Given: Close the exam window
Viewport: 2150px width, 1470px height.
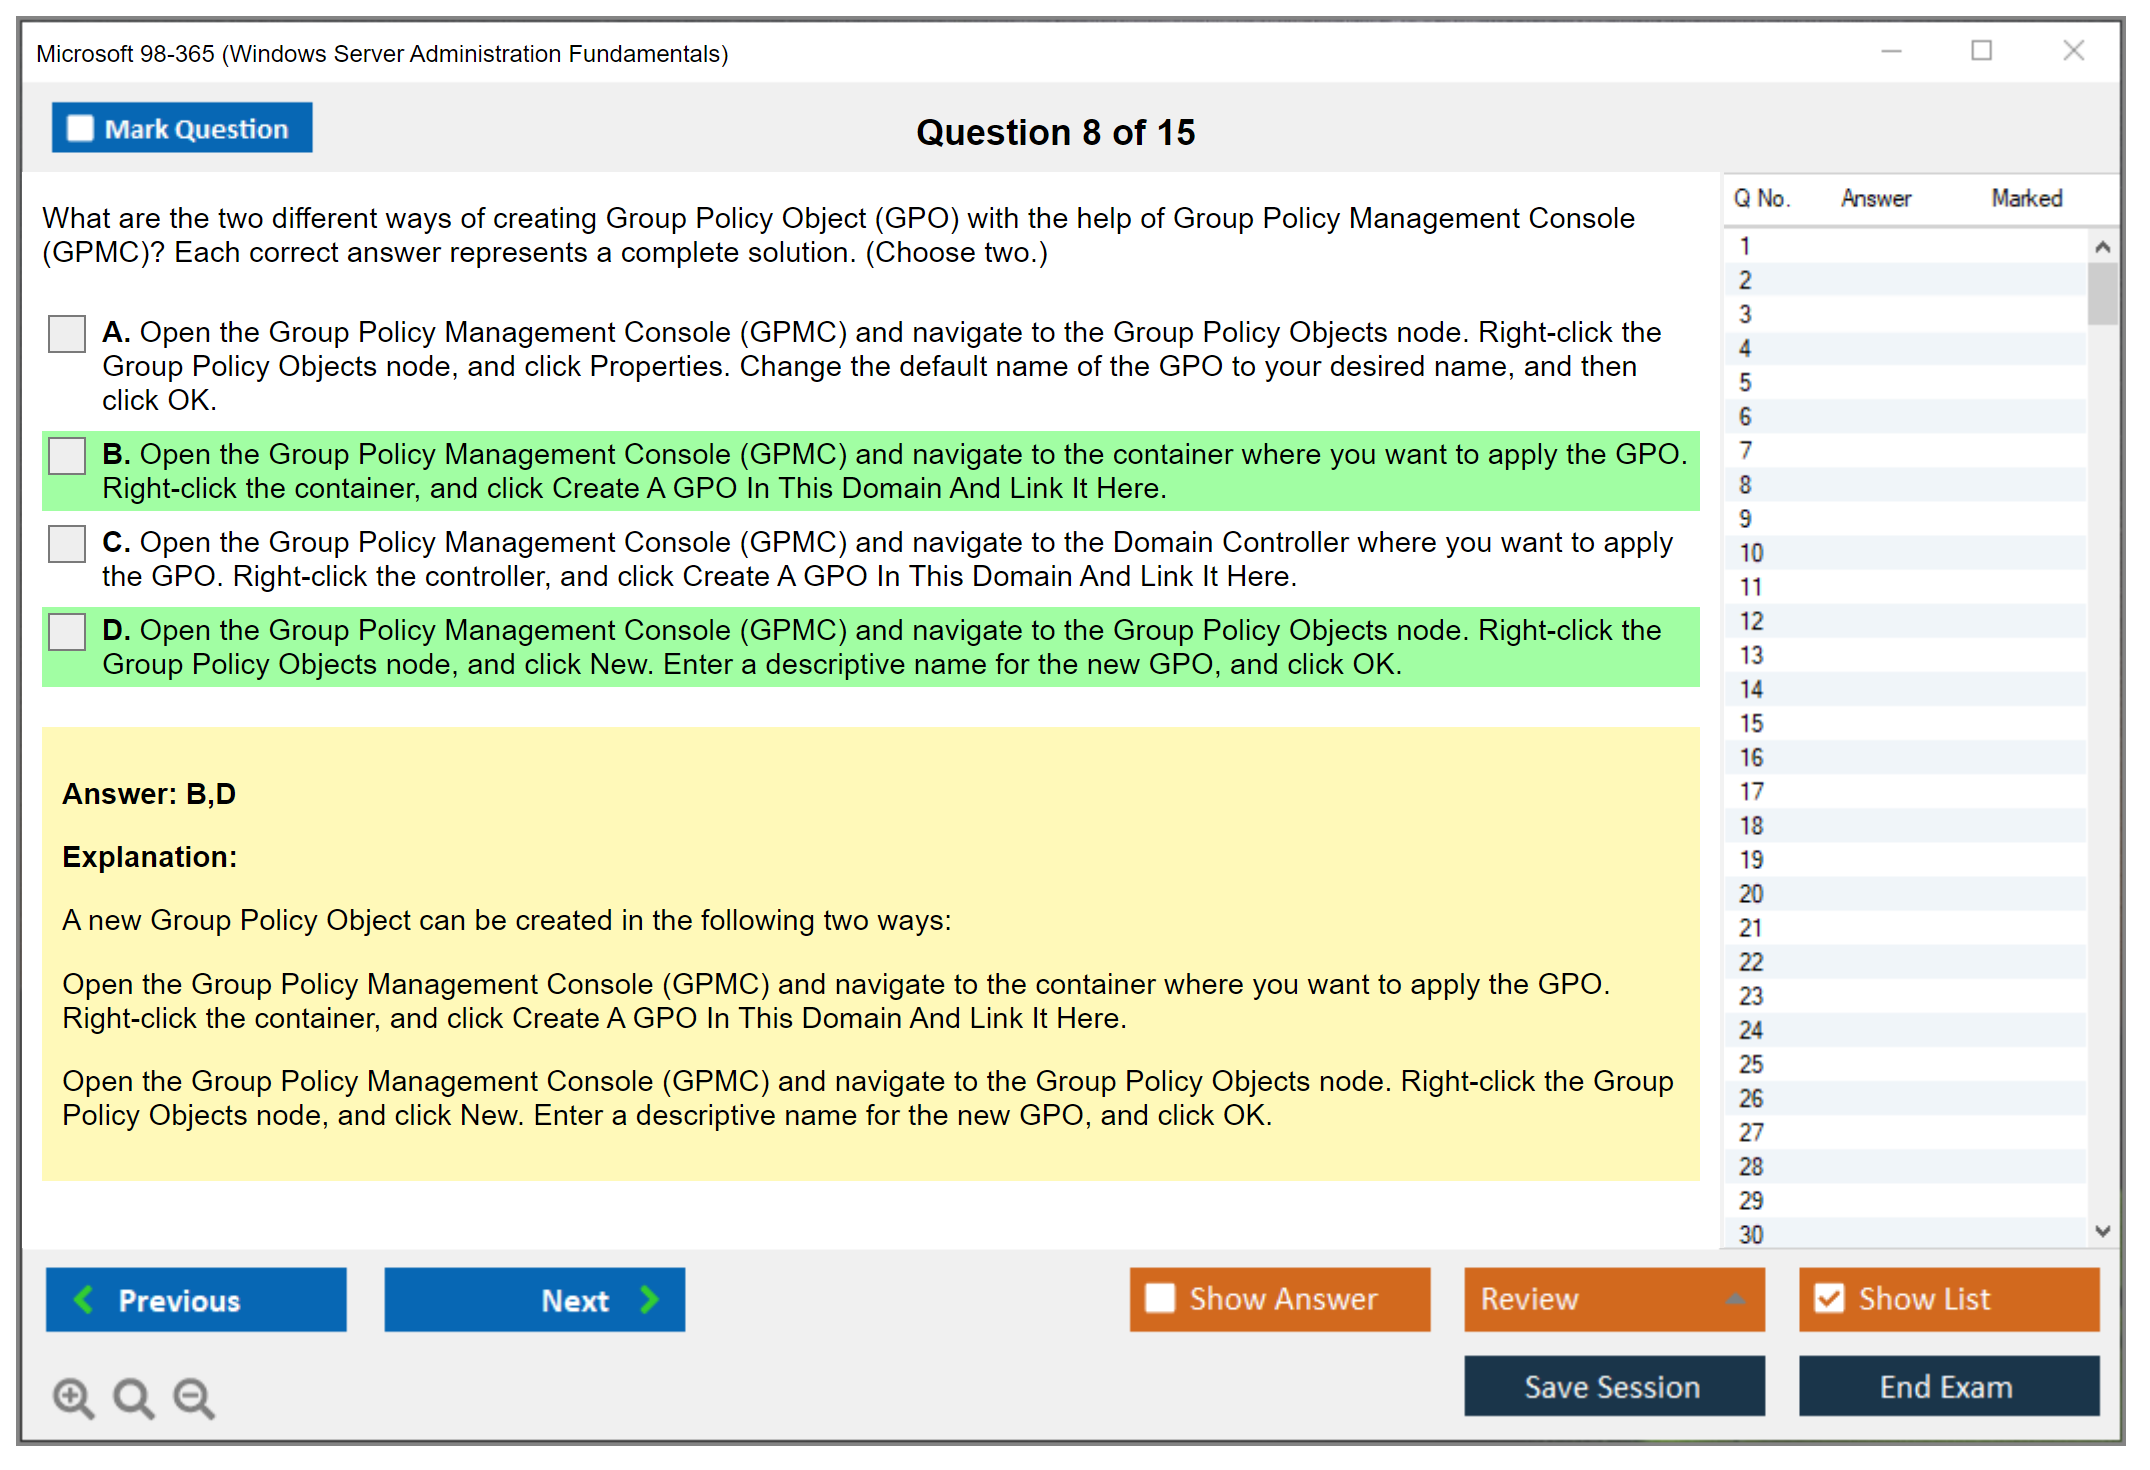Looking at the screenshot, I should point(2073,51).
